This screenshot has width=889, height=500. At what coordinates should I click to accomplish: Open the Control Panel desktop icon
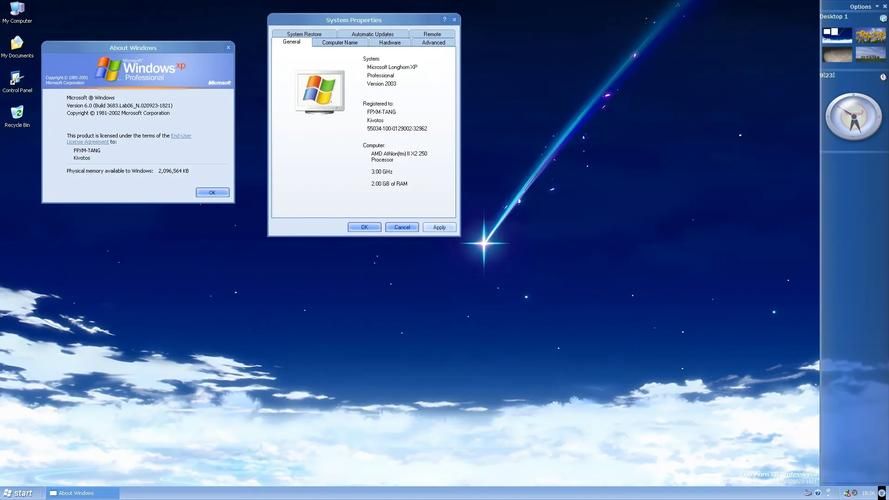click(16, 79)
